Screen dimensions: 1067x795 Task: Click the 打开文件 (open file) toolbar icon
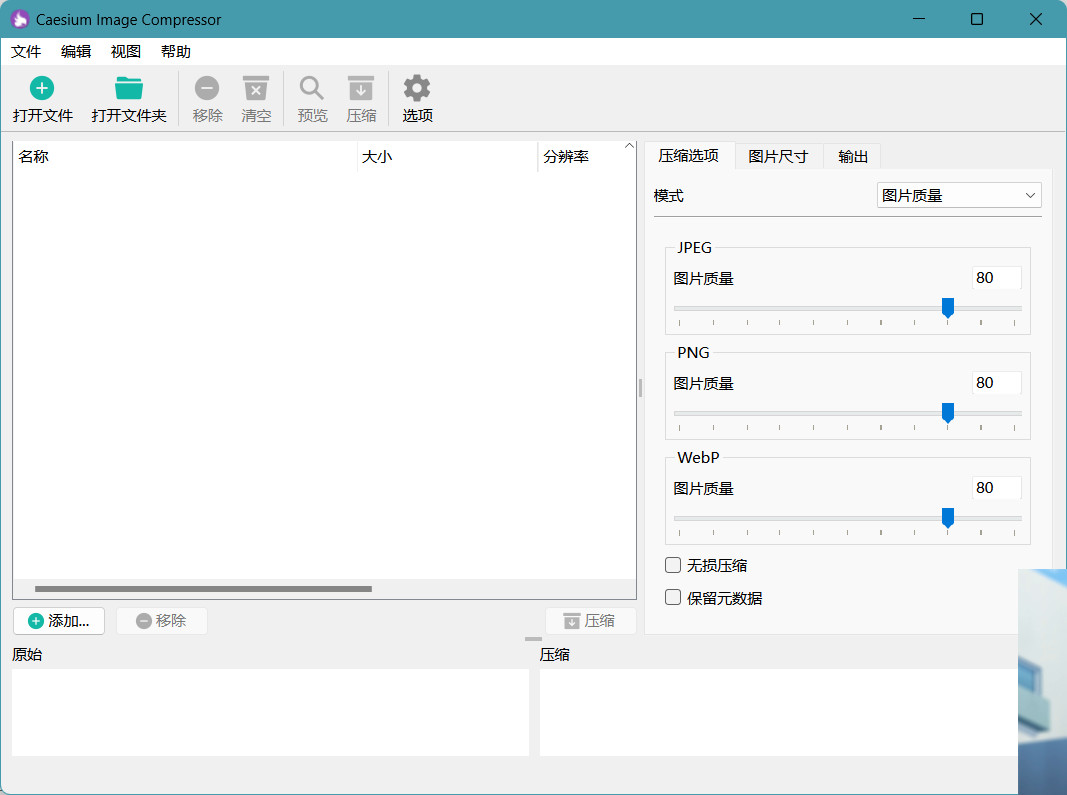pos(42,88)
